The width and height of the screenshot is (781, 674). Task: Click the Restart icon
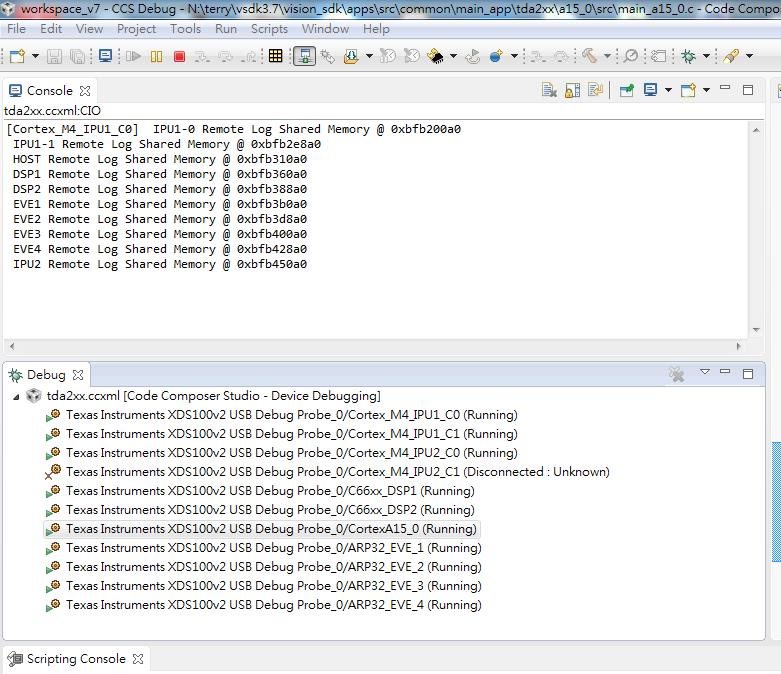pos(472,56)
